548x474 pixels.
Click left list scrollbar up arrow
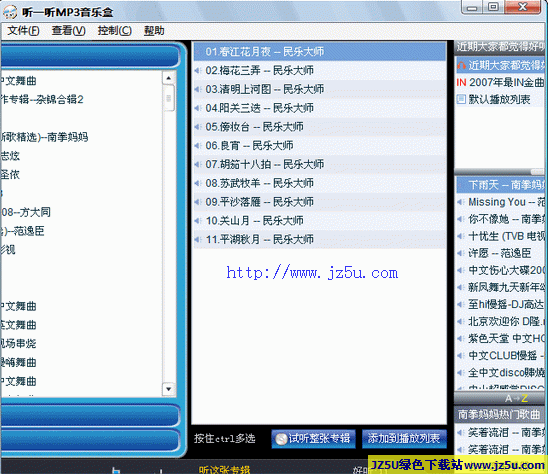[x=169, y=78]
